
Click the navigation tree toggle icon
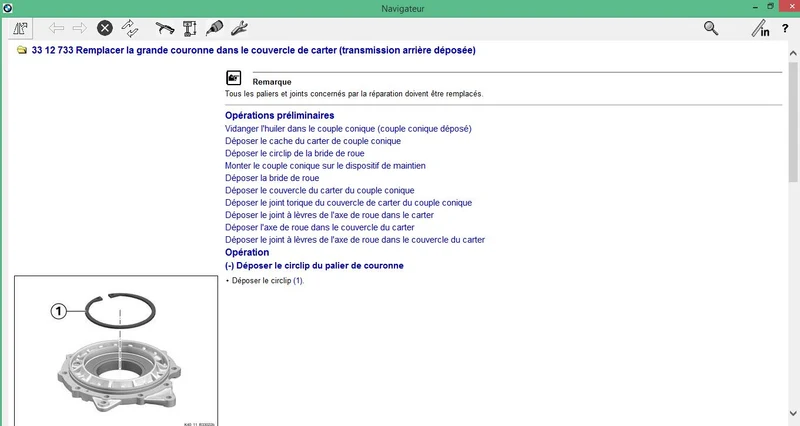(21, 29)
